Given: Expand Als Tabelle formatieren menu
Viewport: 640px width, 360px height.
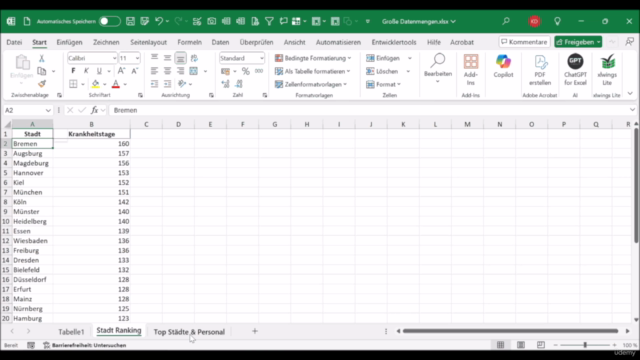Looking at the screenshot, I should pyautogui.click(x=313, y=71).
